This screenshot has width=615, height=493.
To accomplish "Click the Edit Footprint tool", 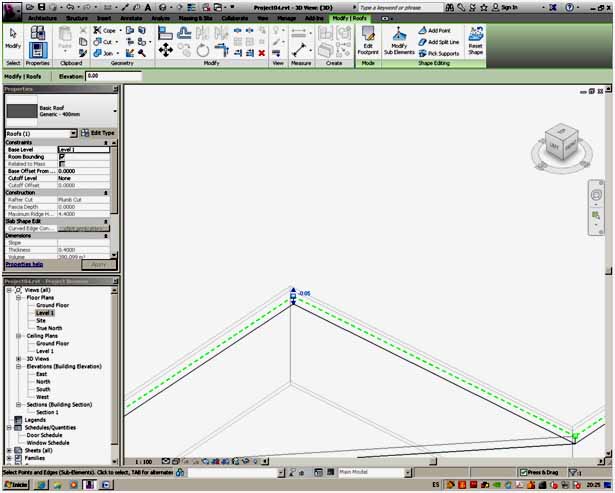I will 368,39.
